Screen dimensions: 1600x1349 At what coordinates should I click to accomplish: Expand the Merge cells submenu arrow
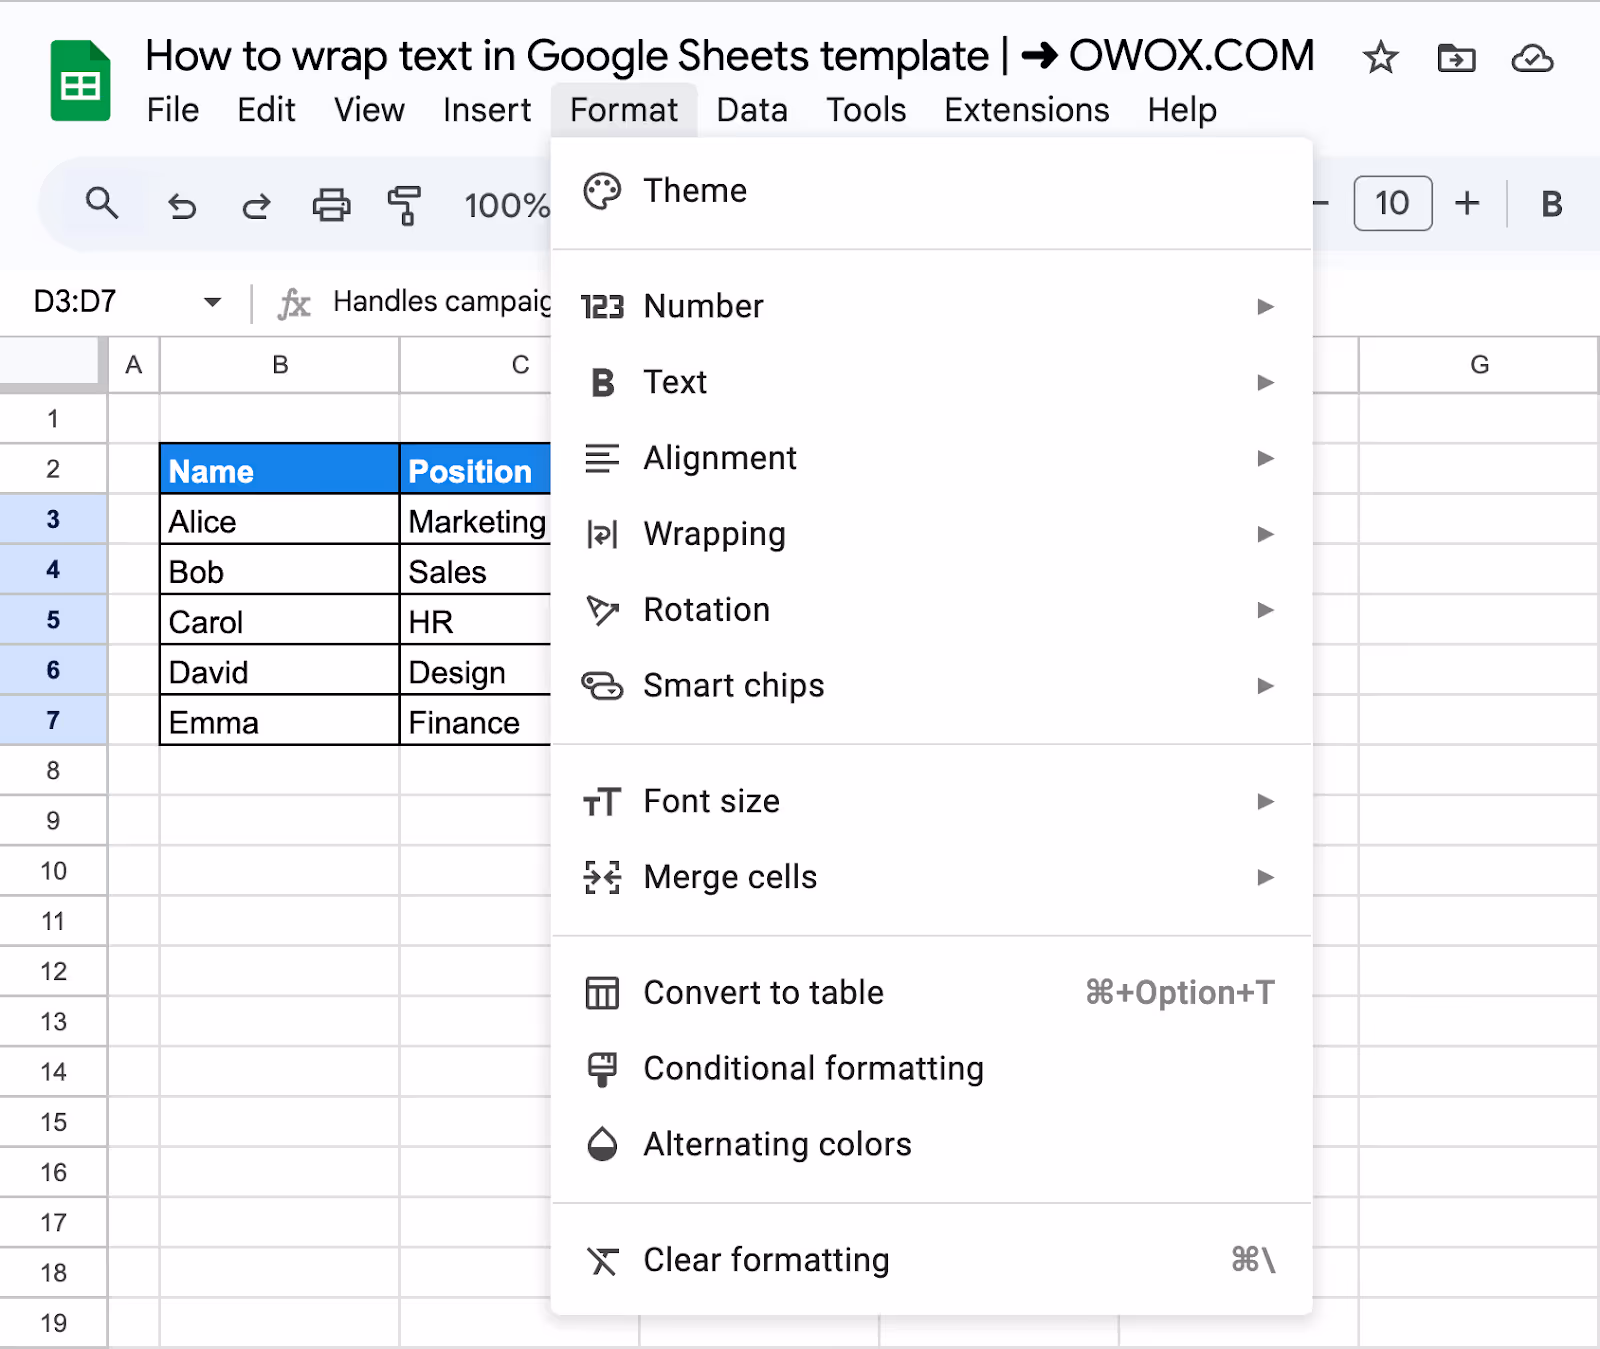click(1265, 877)
